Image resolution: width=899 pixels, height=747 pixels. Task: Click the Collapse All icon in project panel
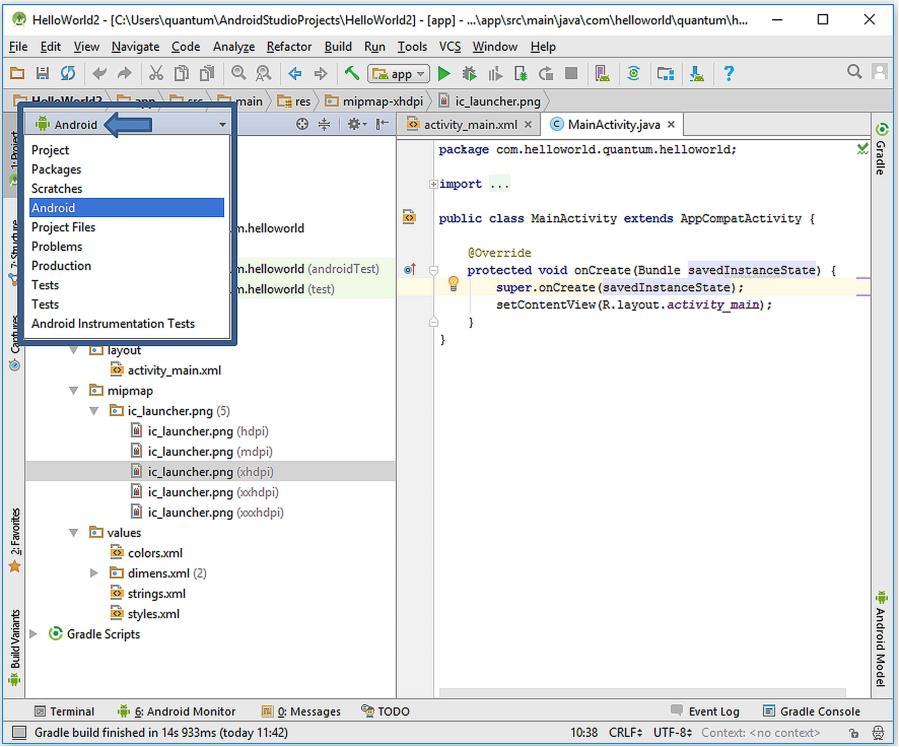point(324,124)
